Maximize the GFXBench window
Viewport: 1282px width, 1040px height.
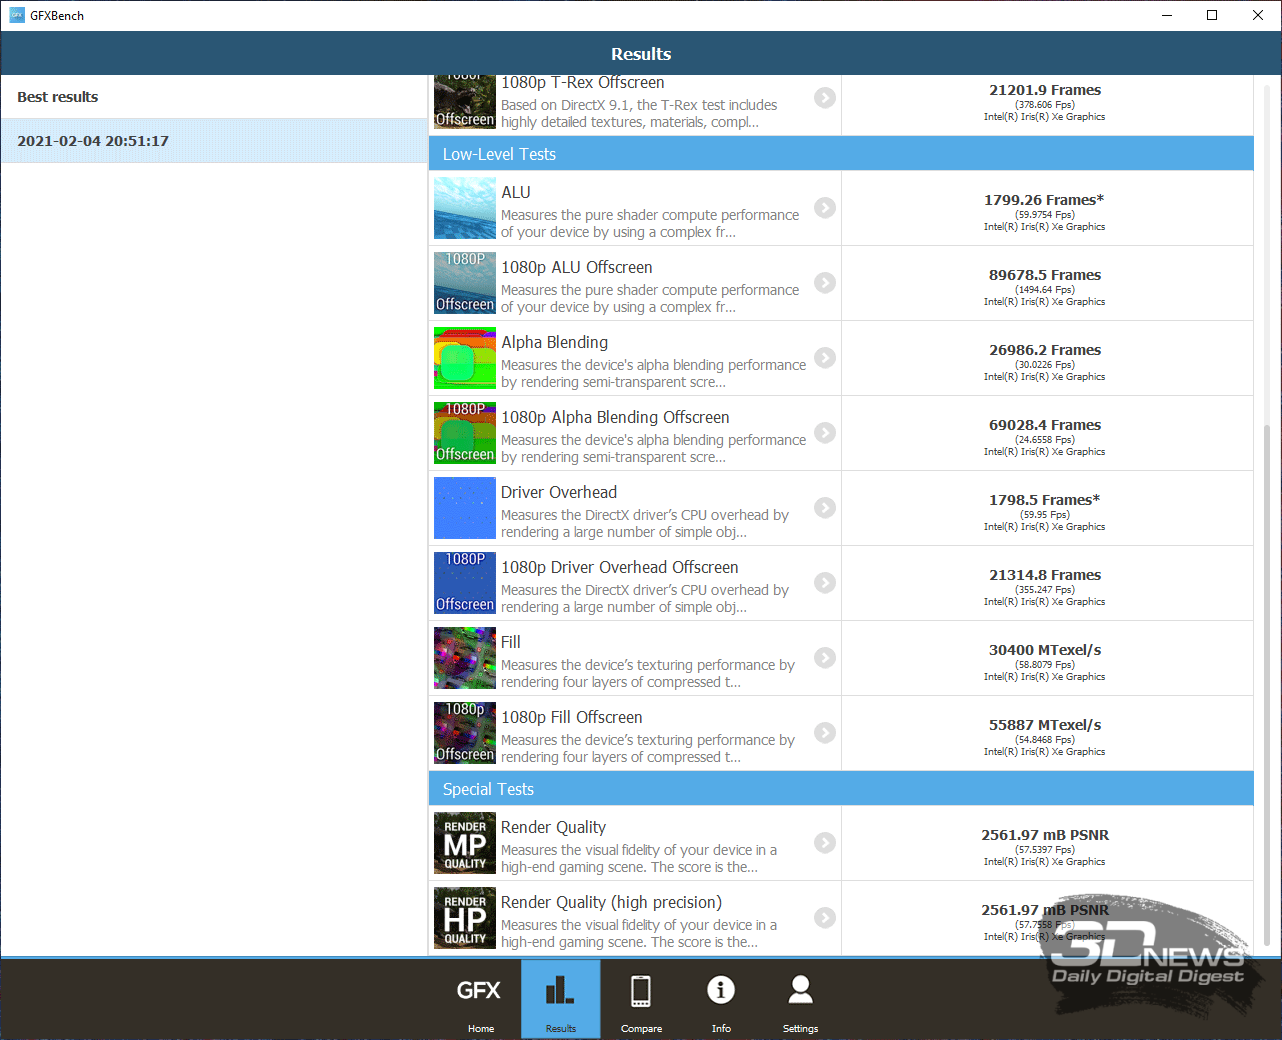click(1212, 15)
